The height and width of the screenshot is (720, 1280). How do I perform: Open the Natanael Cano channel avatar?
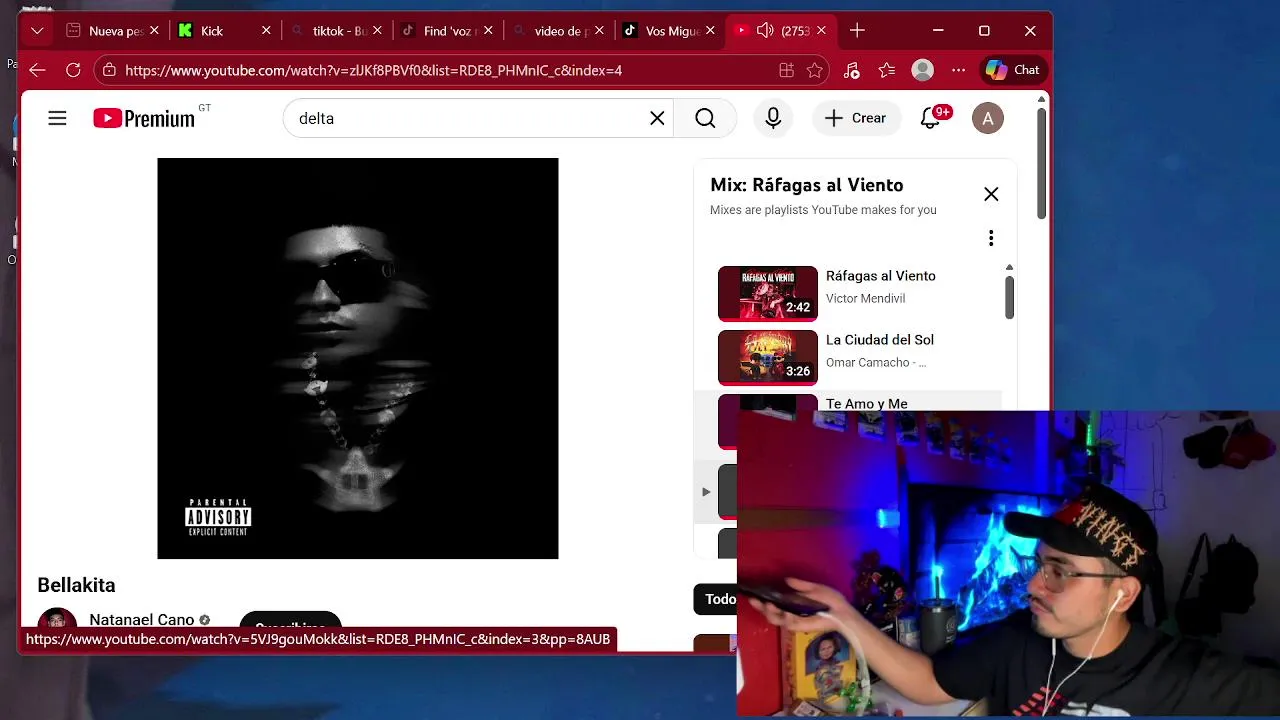click(57, 618)
